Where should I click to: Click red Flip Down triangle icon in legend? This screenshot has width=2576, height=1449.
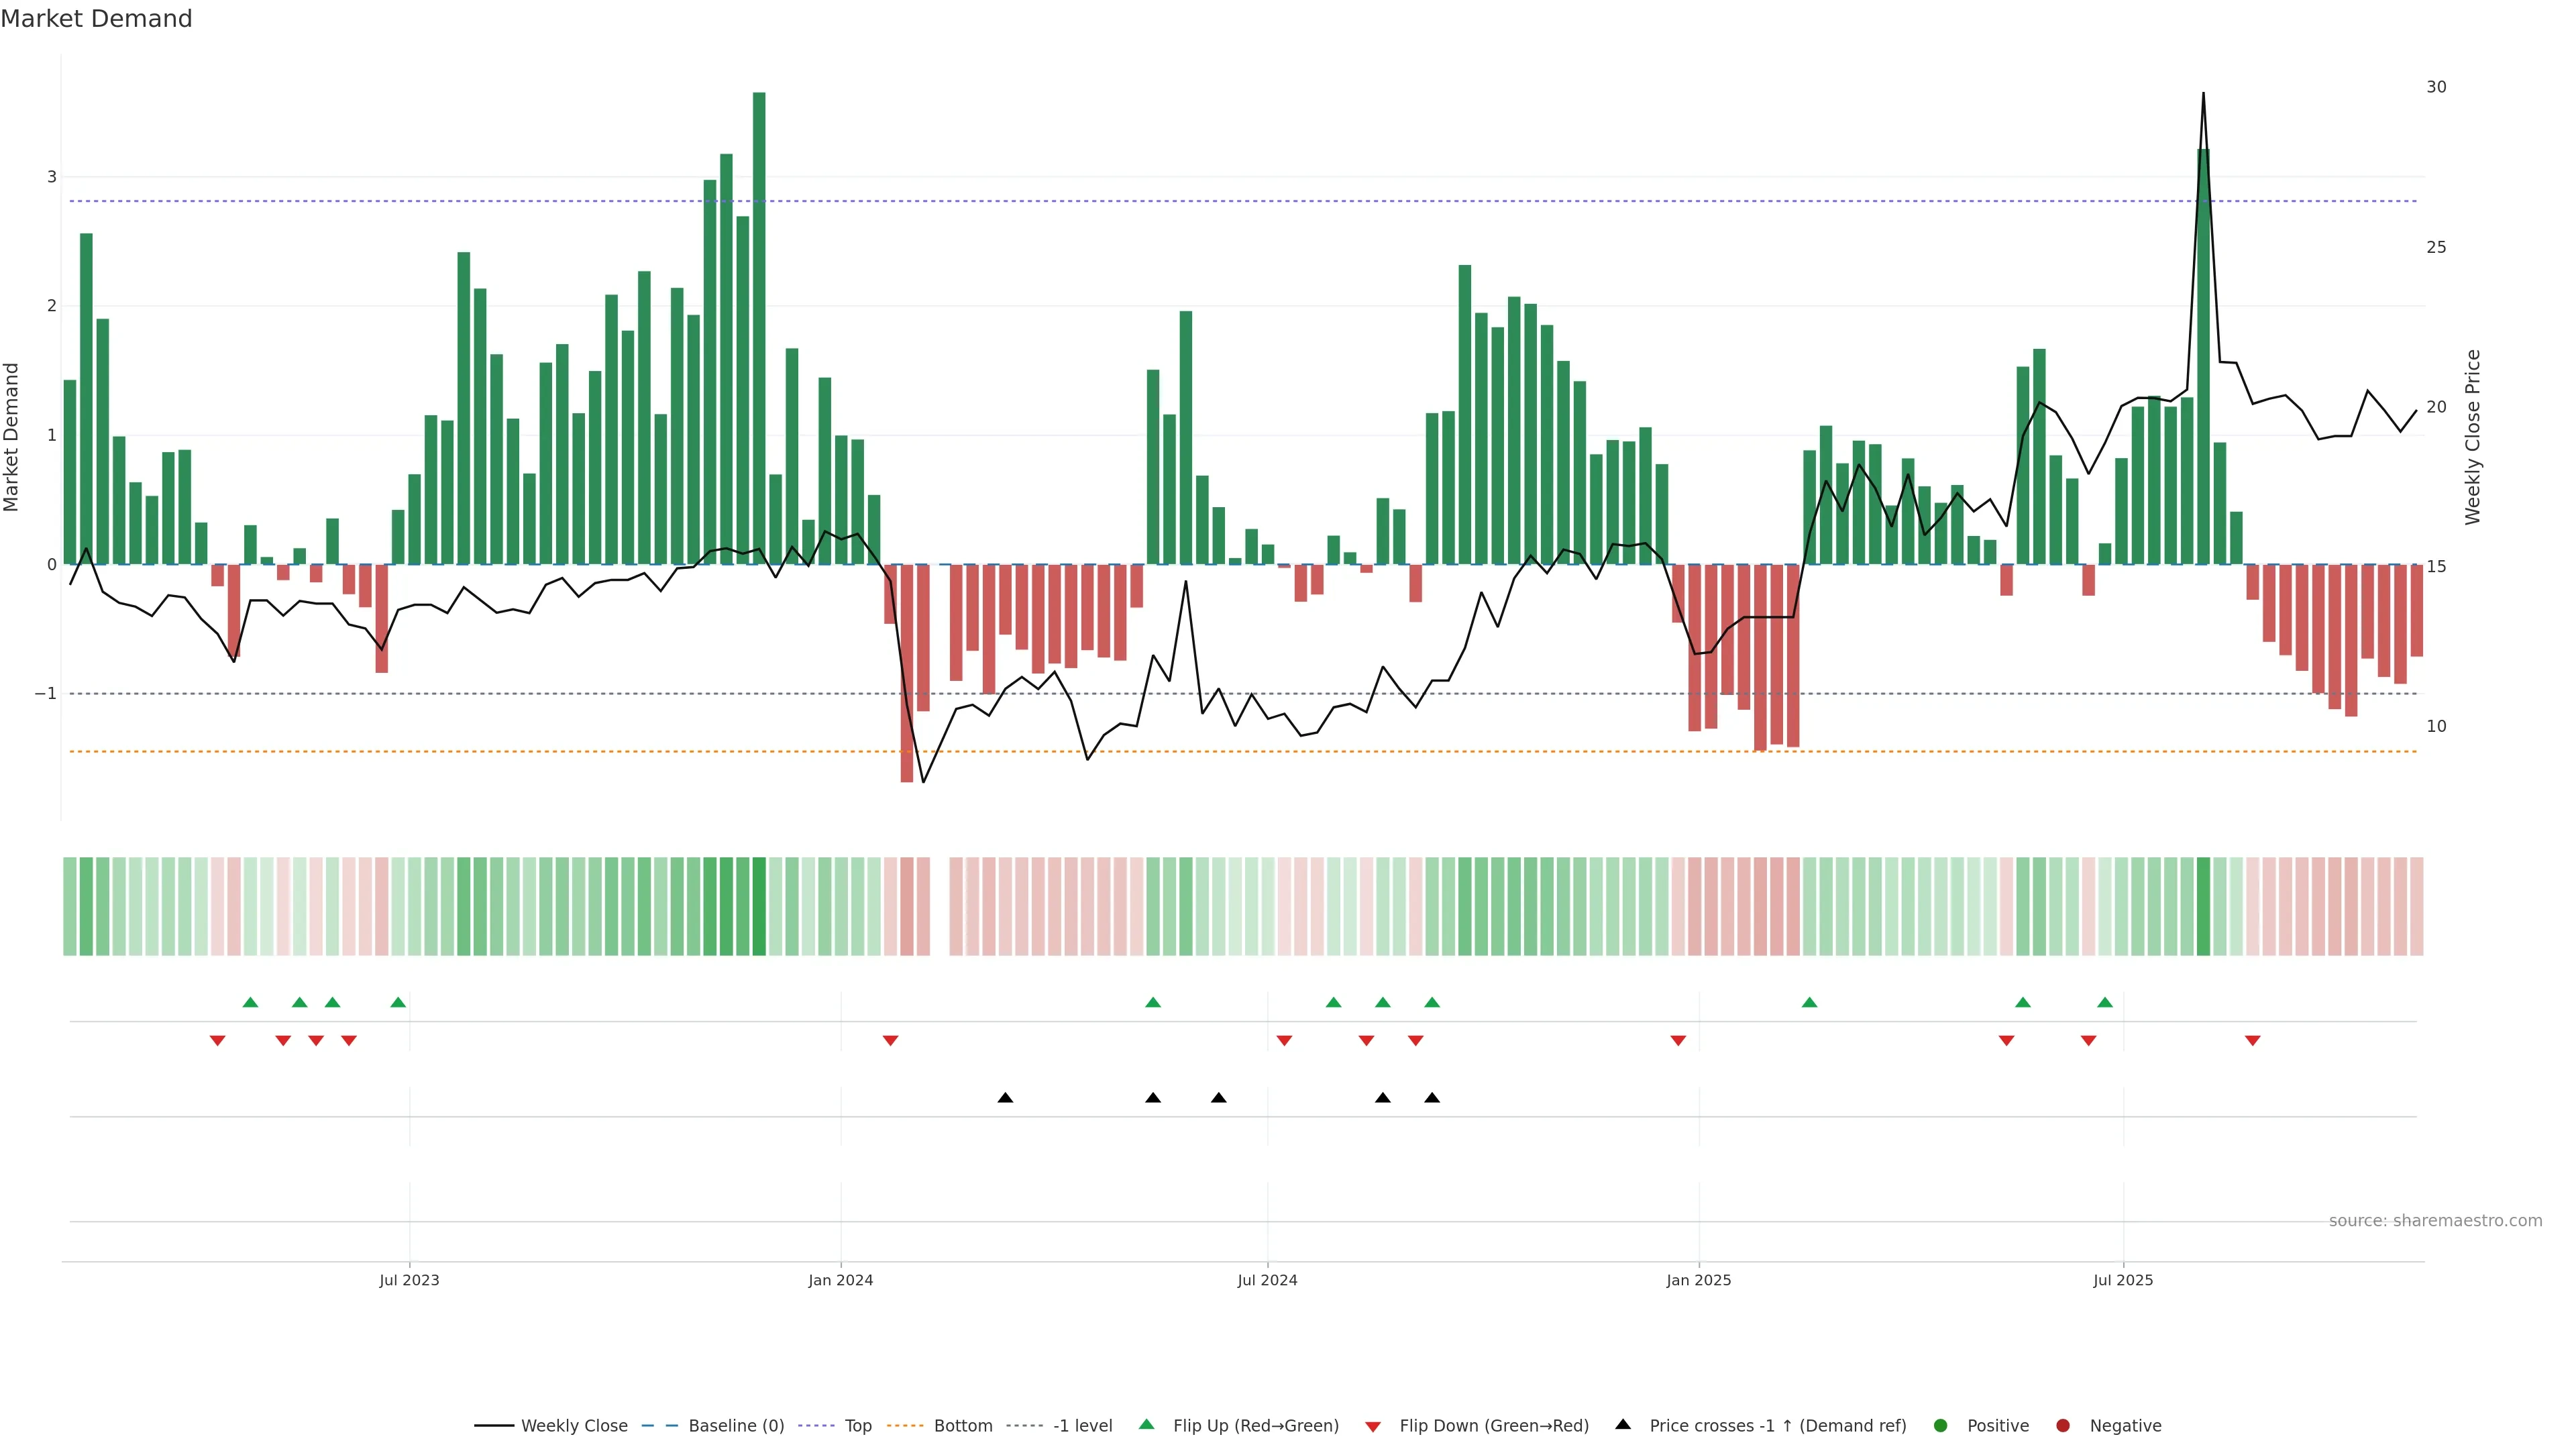(x=1373, y=1426)
